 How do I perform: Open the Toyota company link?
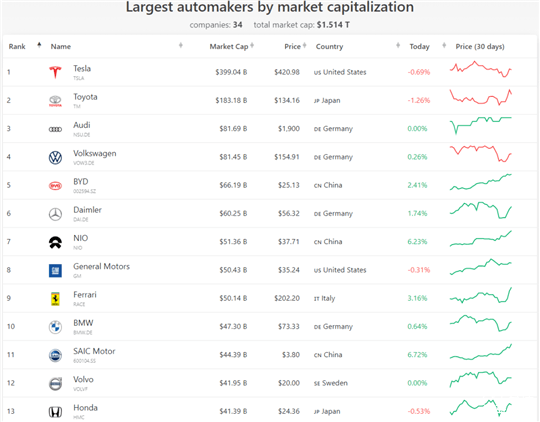(85, 97)
